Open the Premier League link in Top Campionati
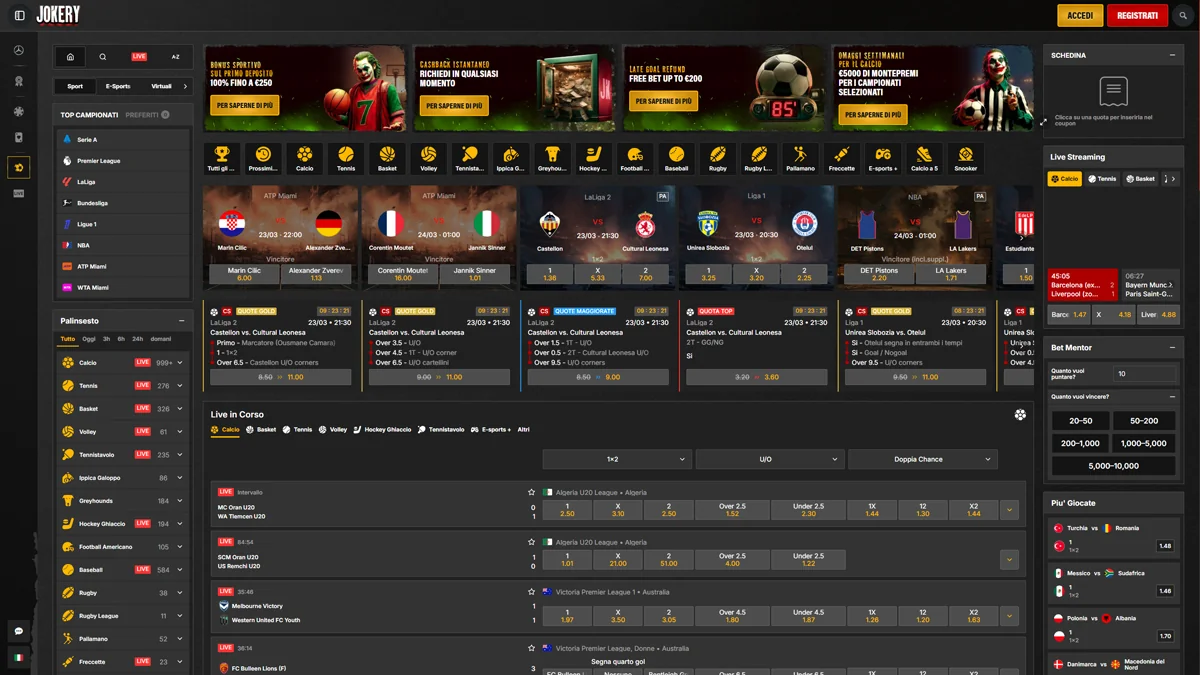This screenshot has height=675, width=1200. point(124,161)
